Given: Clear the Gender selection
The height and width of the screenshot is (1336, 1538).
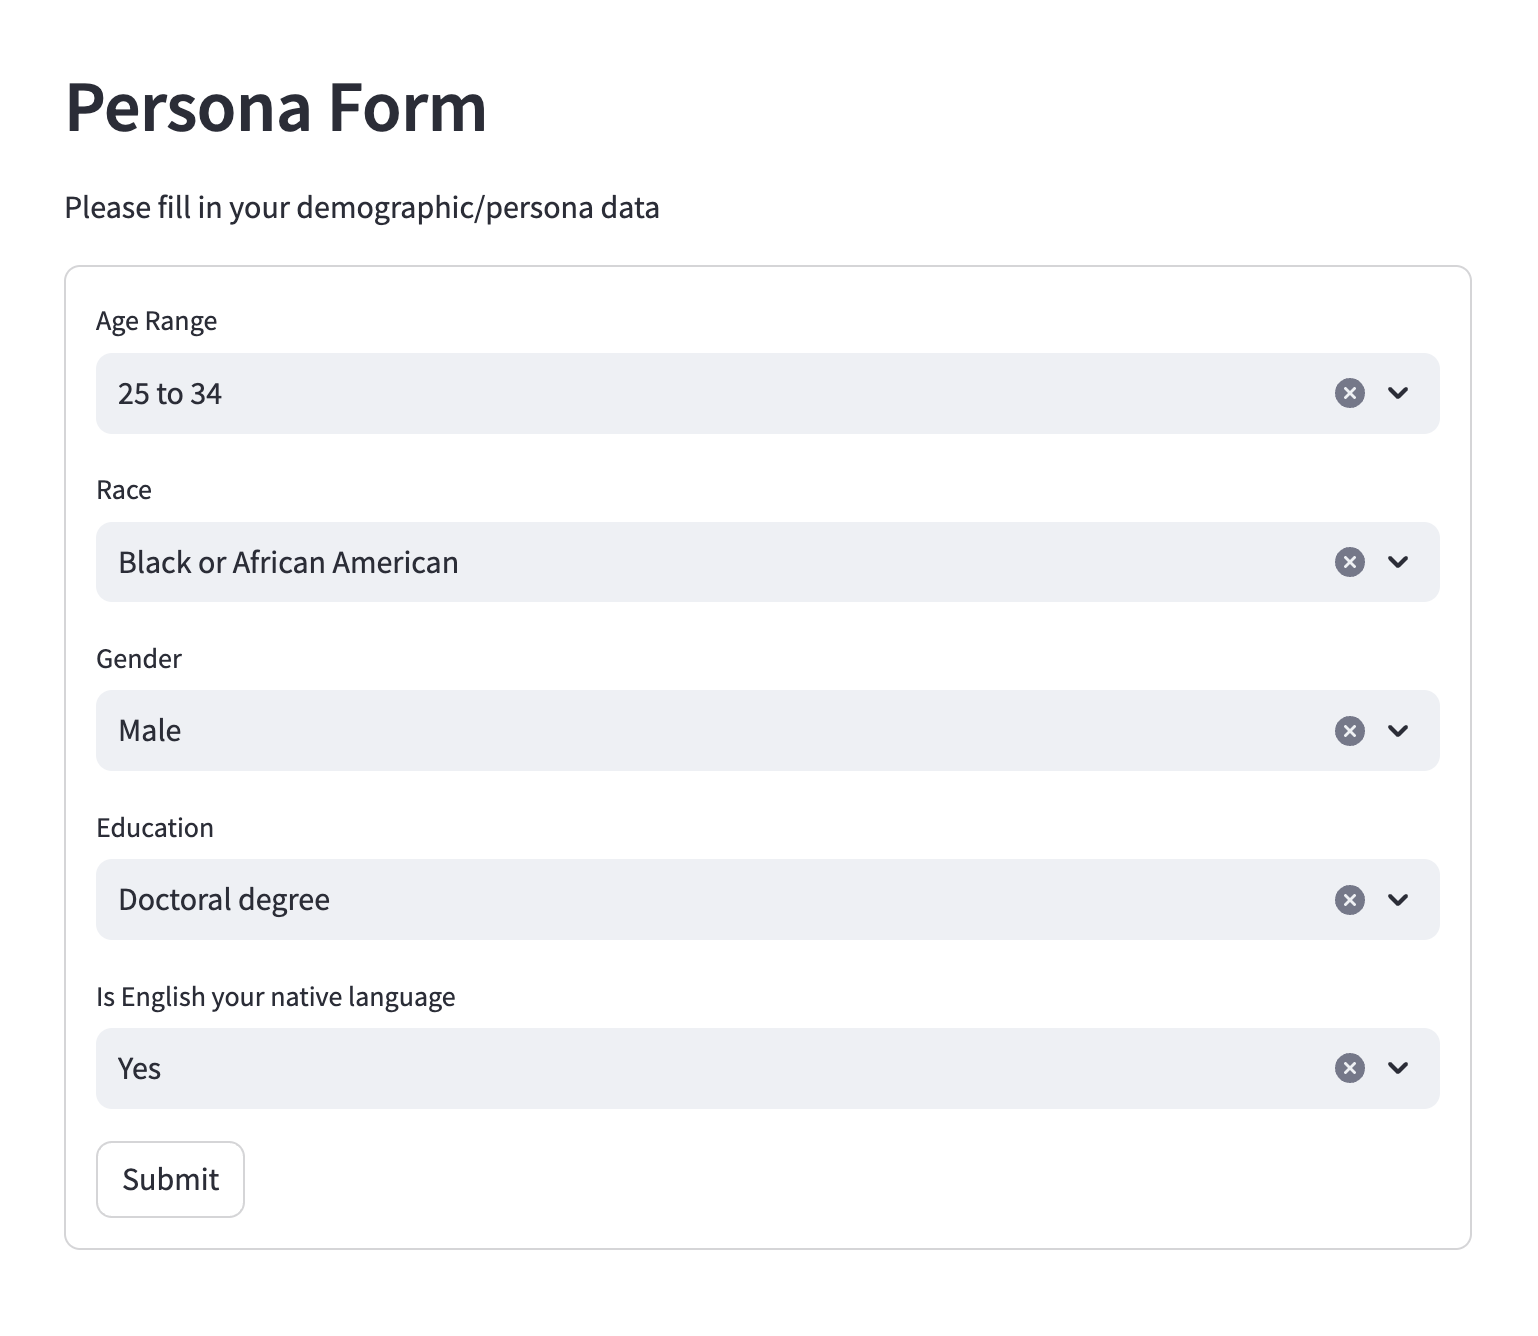Looking at the screenshot, I should pos(1350,731).
